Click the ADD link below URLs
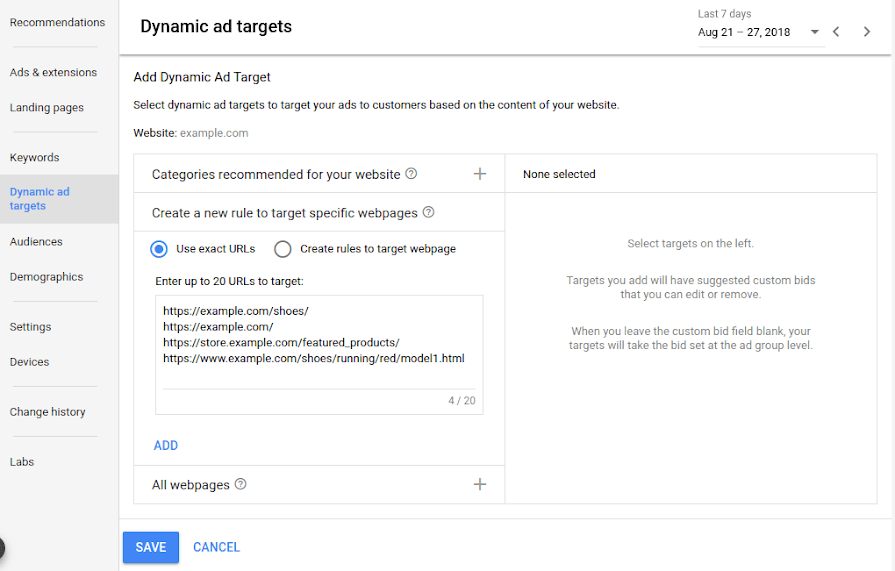Screen dimensions: 895x571 pyautogui.click(x=166, y=445)
